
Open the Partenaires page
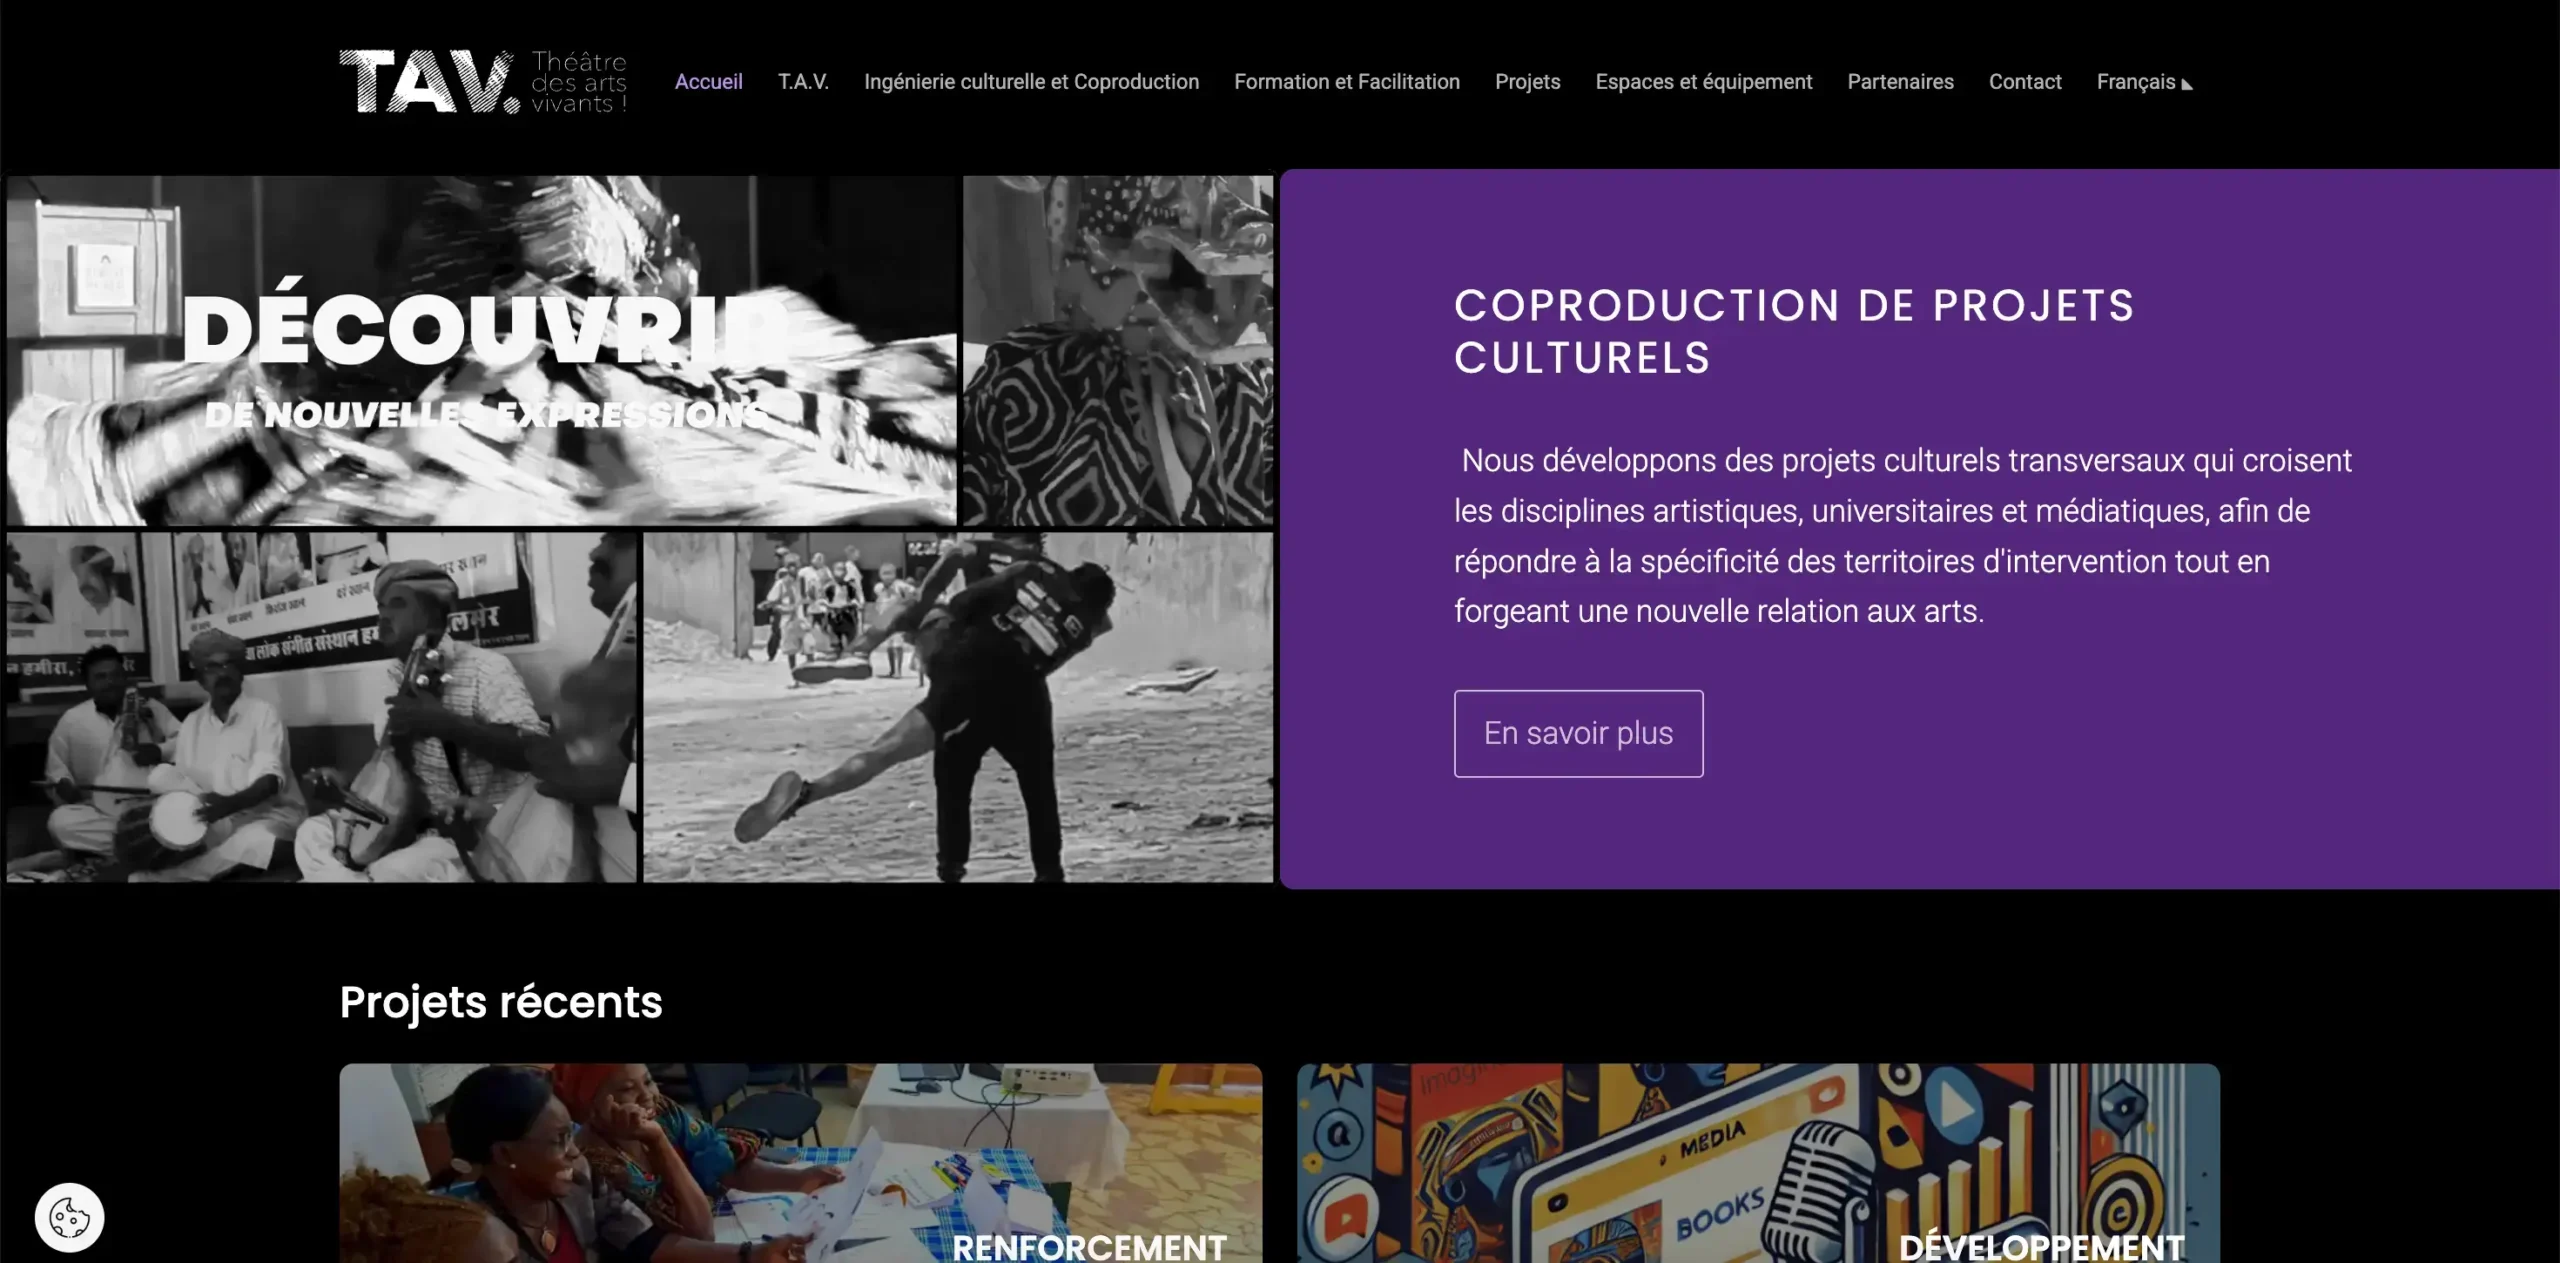[x=1900, y=82]
